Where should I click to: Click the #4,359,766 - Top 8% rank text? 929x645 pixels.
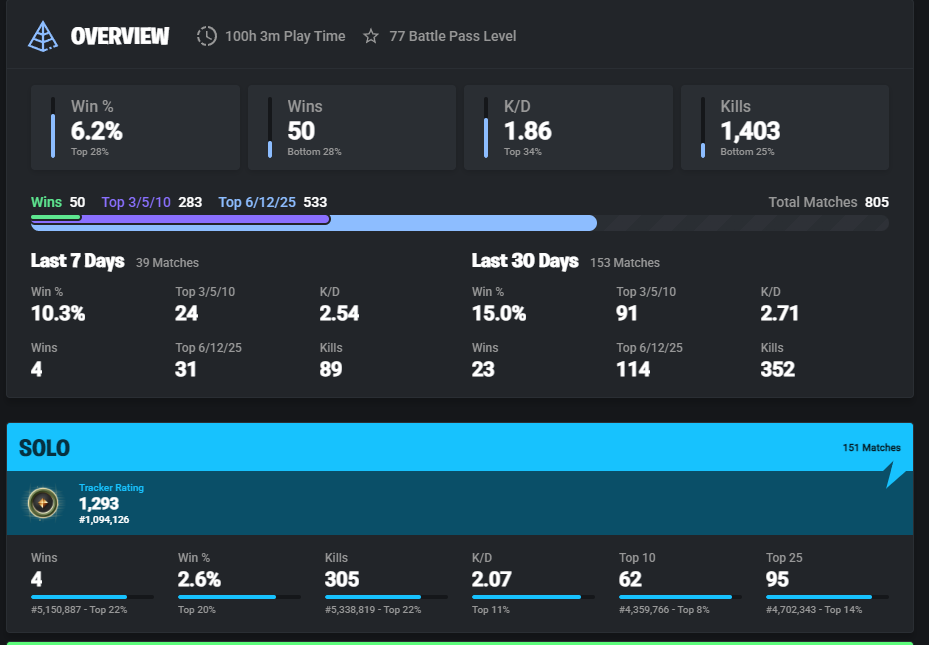coord(664,609)
